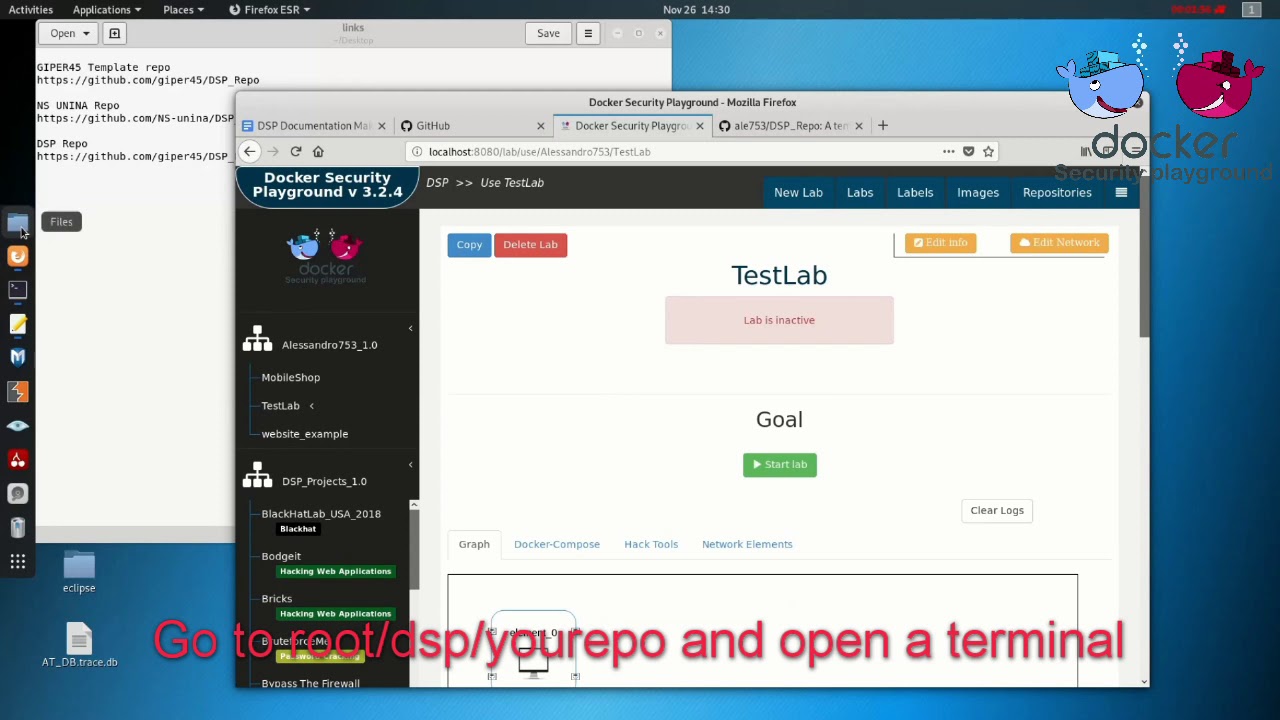Open the eclipse desktop folder

pyautogui.click(x=79, y=572)
